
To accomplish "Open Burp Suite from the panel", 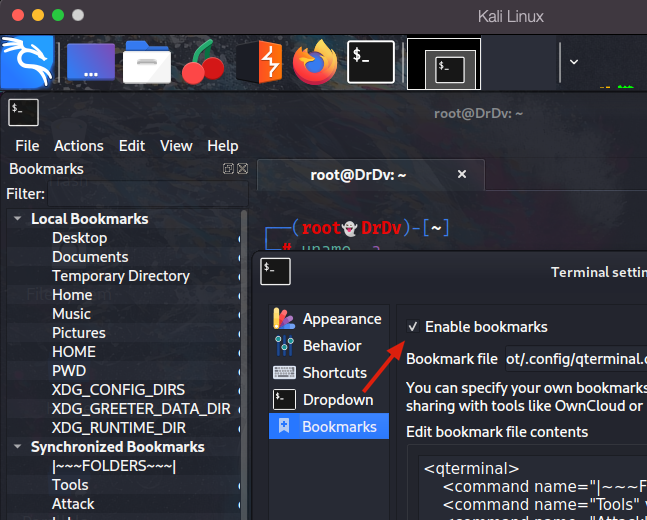I will (x=260, y=62).
